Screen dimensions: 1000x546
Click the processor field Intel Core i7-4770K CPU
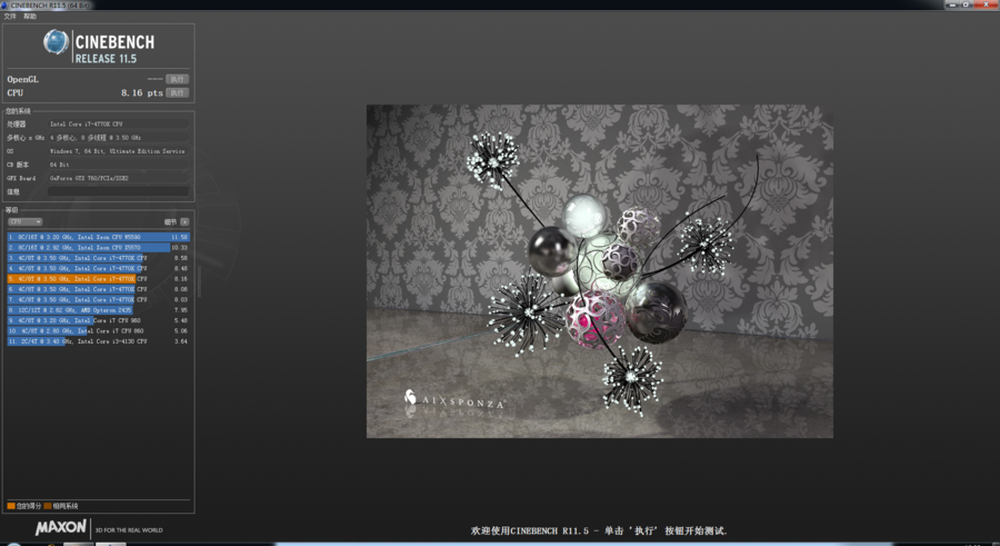[x=118, y=124]
